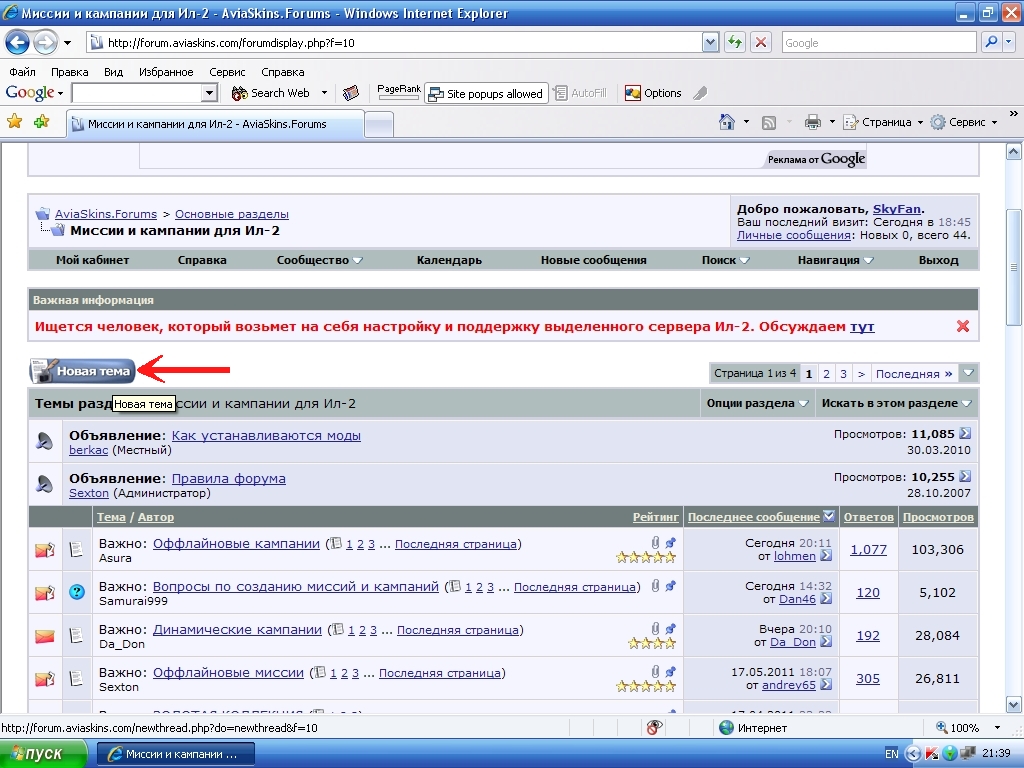The width and height of the screenshot is (1024, 768).
Task: Click Site popups allowed button
Action: point(487,93)
